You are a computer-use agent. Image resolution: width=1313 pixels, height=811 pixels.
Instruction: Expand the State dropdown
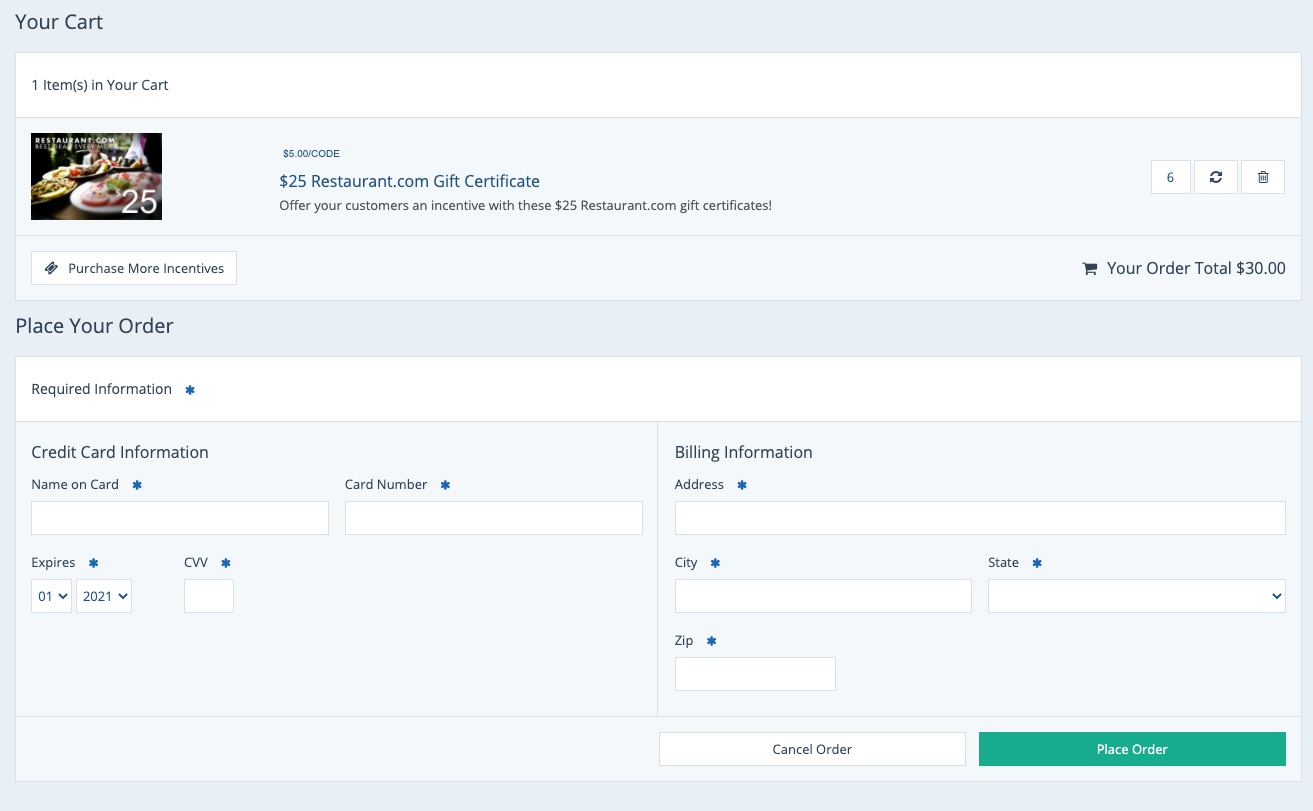tap(1136, 596)
